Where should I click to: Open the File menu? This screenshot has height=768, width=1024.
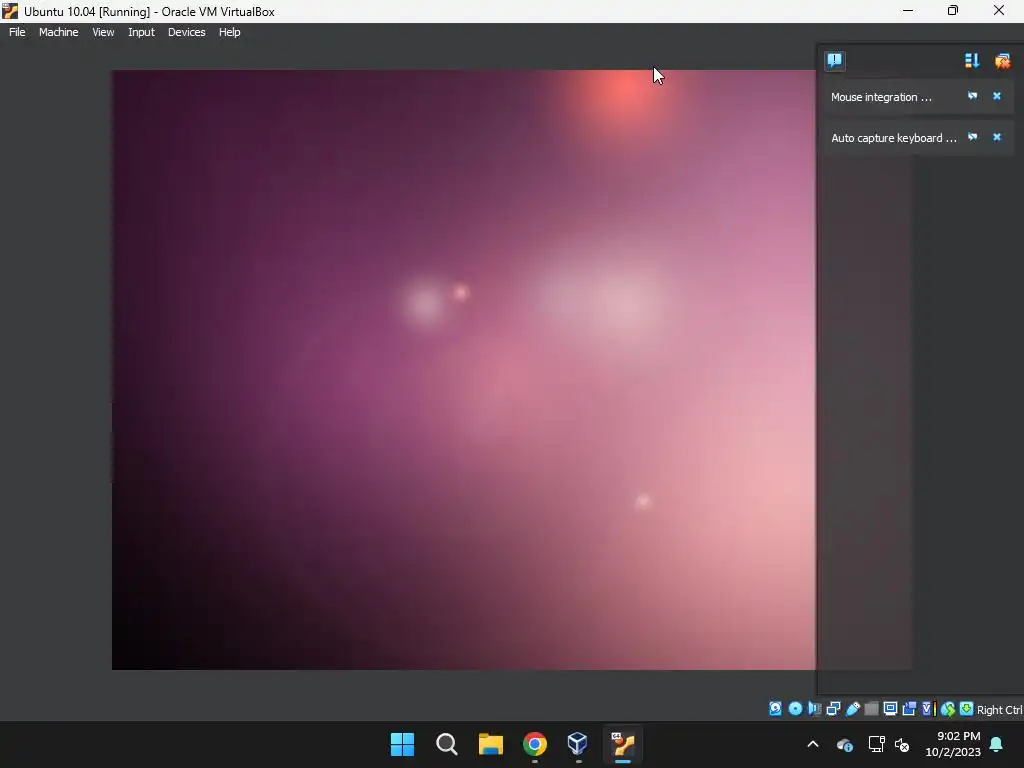tap(17, 32)
